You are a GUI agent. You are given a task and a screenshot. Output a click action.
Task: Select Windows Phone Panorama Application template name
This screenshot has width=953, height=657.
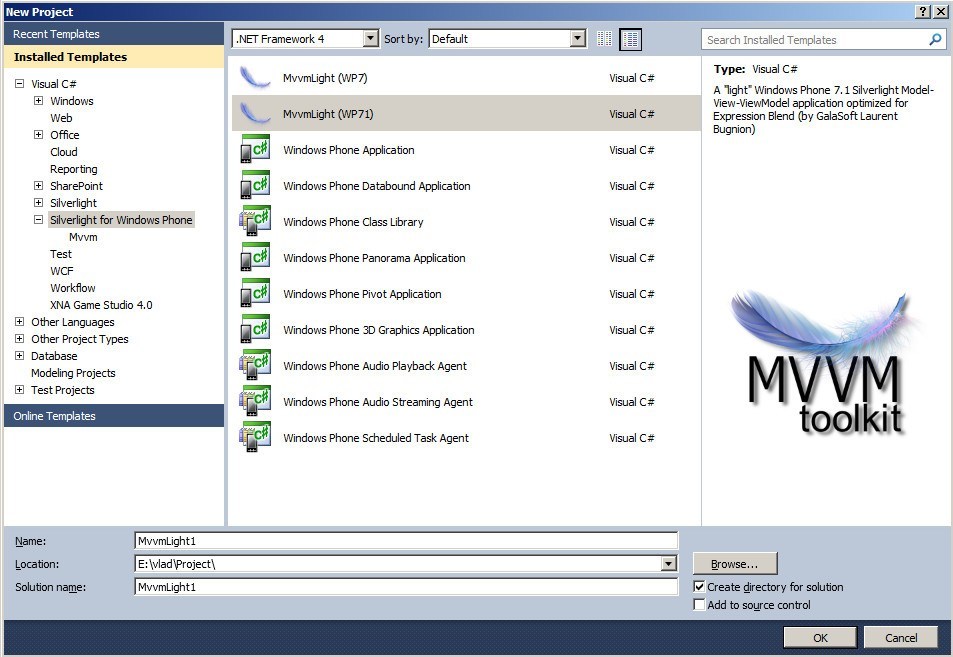click(x=374, y=258)
